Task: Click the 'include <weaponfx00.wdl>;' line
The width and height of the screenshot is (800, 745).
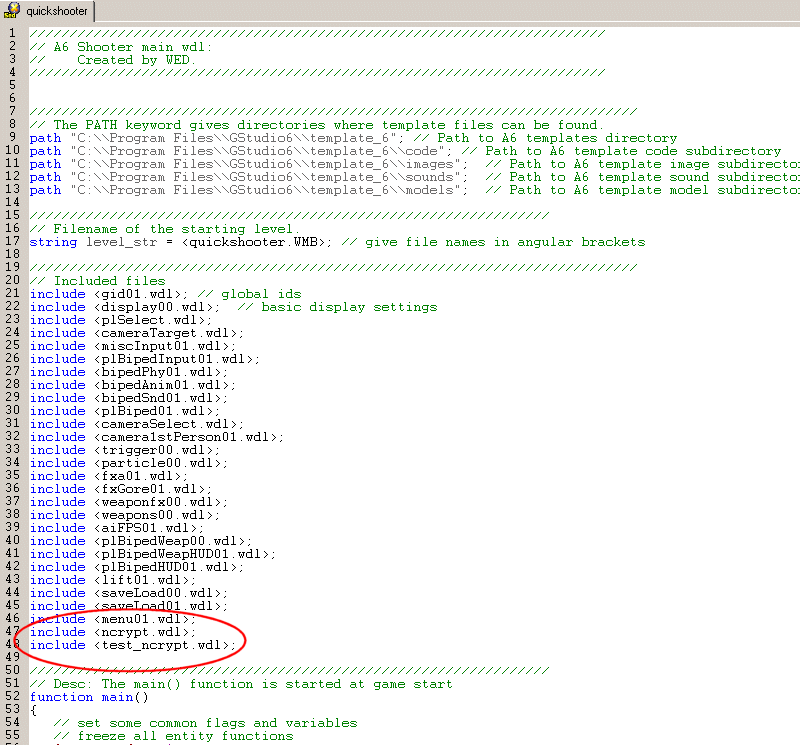Action: coord(129,502)
